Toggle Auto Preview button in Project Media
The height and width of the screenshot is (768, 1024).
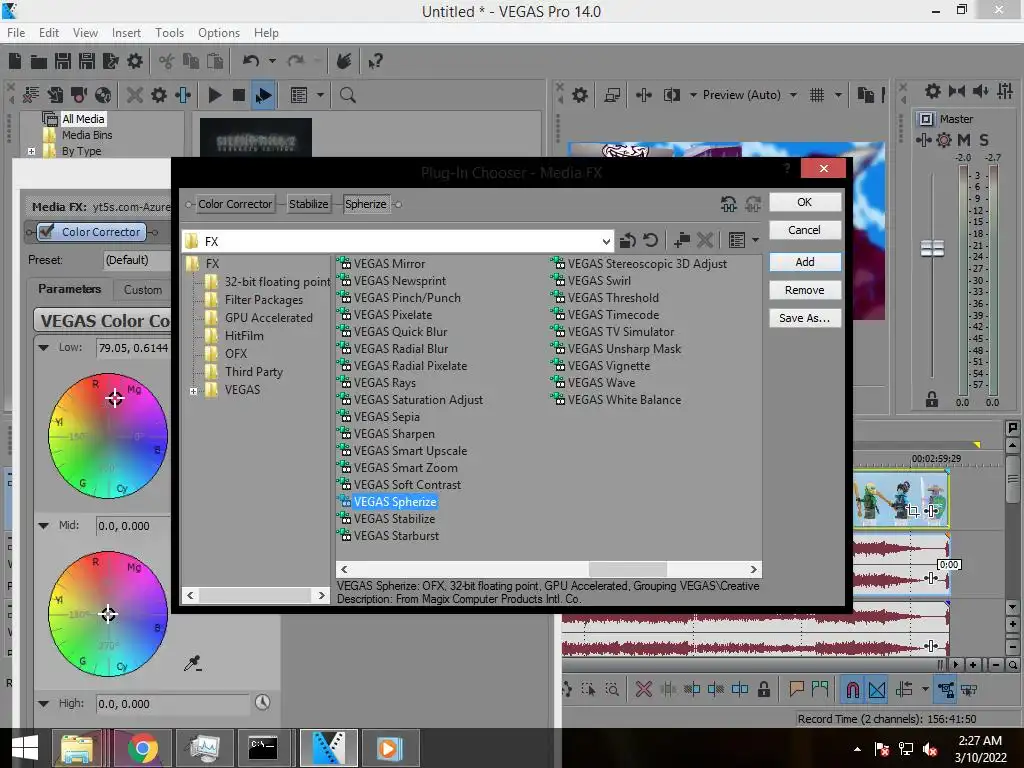tap(263, 95)
